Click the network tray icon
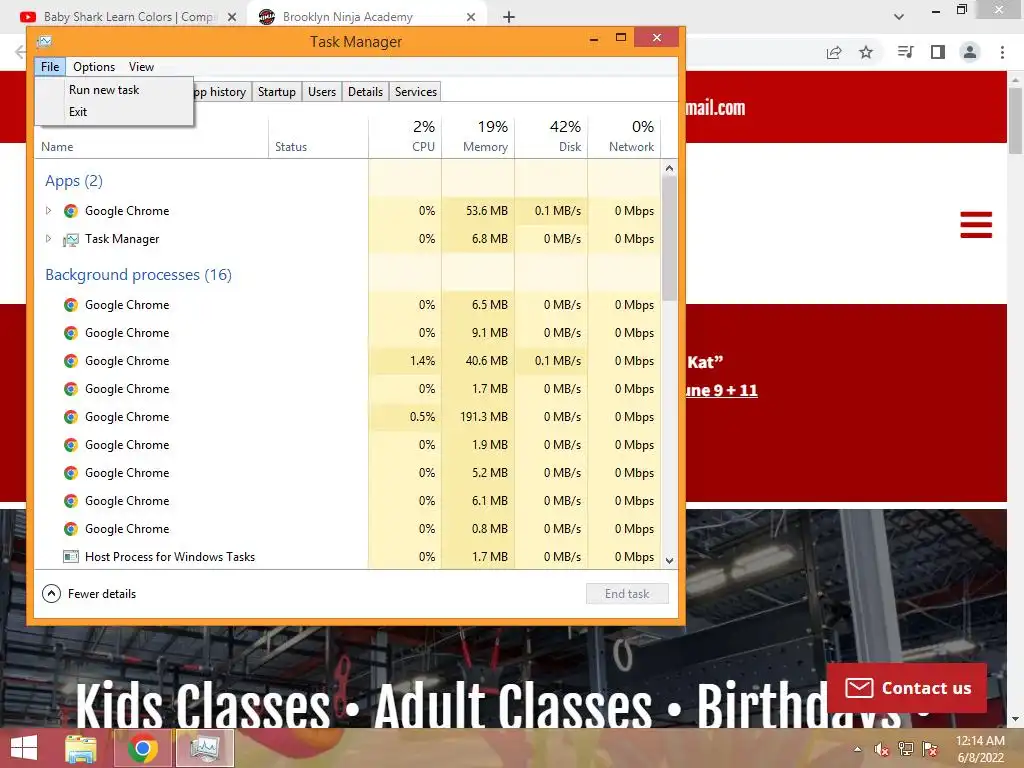This screenshot has width=1024, height=768. tap(906, 749)
